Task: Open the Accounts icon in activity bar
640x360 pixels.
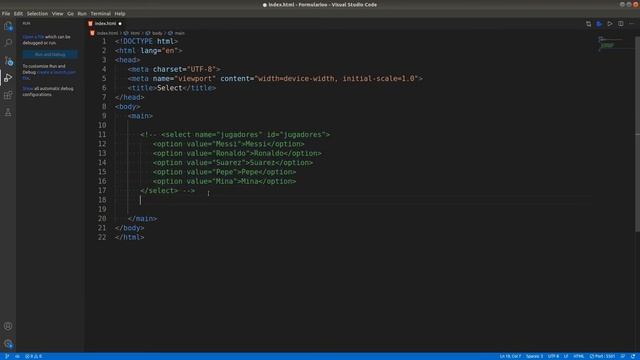Action: point(8,326)
